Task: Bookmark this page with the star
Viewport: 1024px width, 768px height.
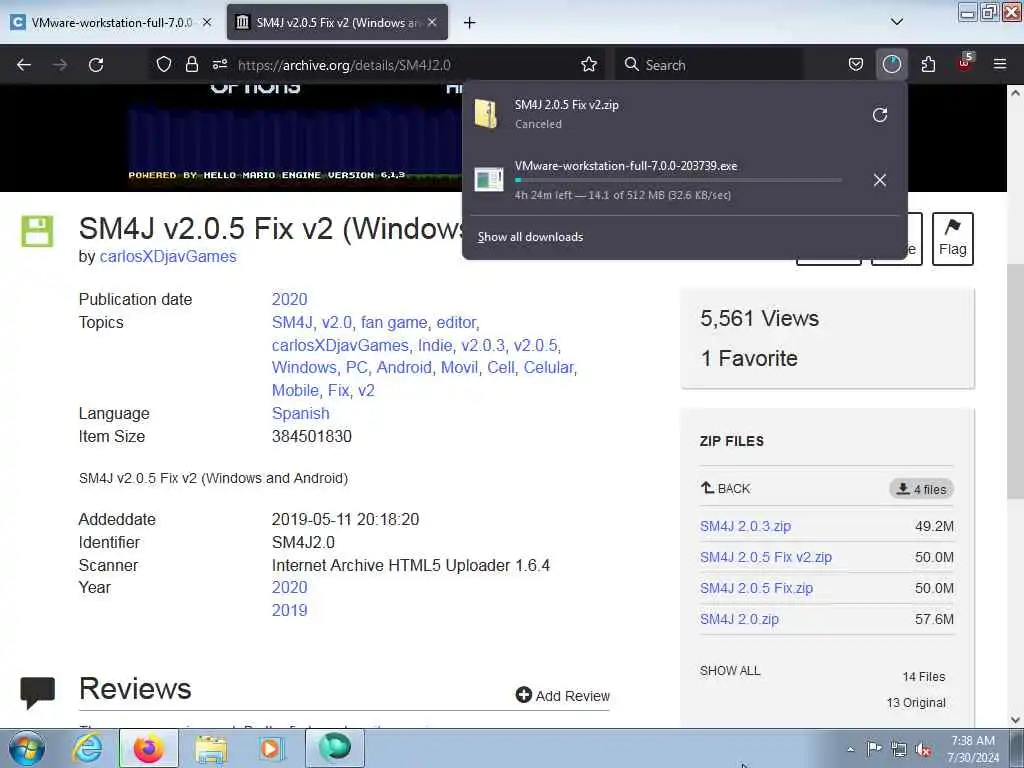Action: click(x=589, y=64)
